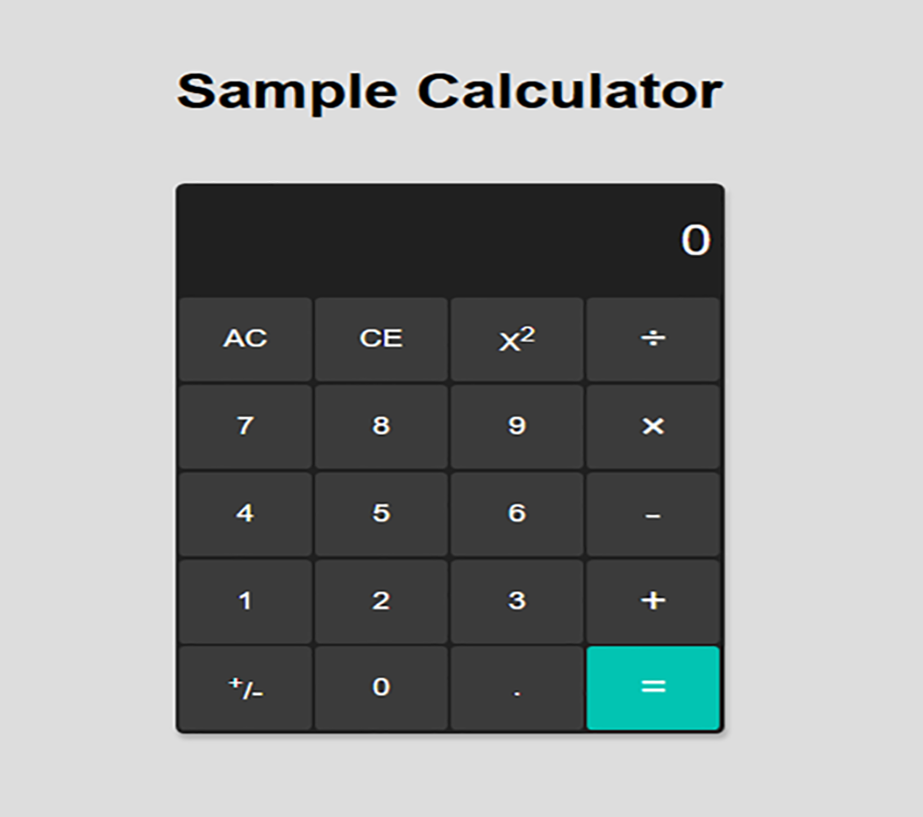This screenshot has height=817, width=923.
Task: Click the digit 5 key
Action: click(x=381, y=514)
